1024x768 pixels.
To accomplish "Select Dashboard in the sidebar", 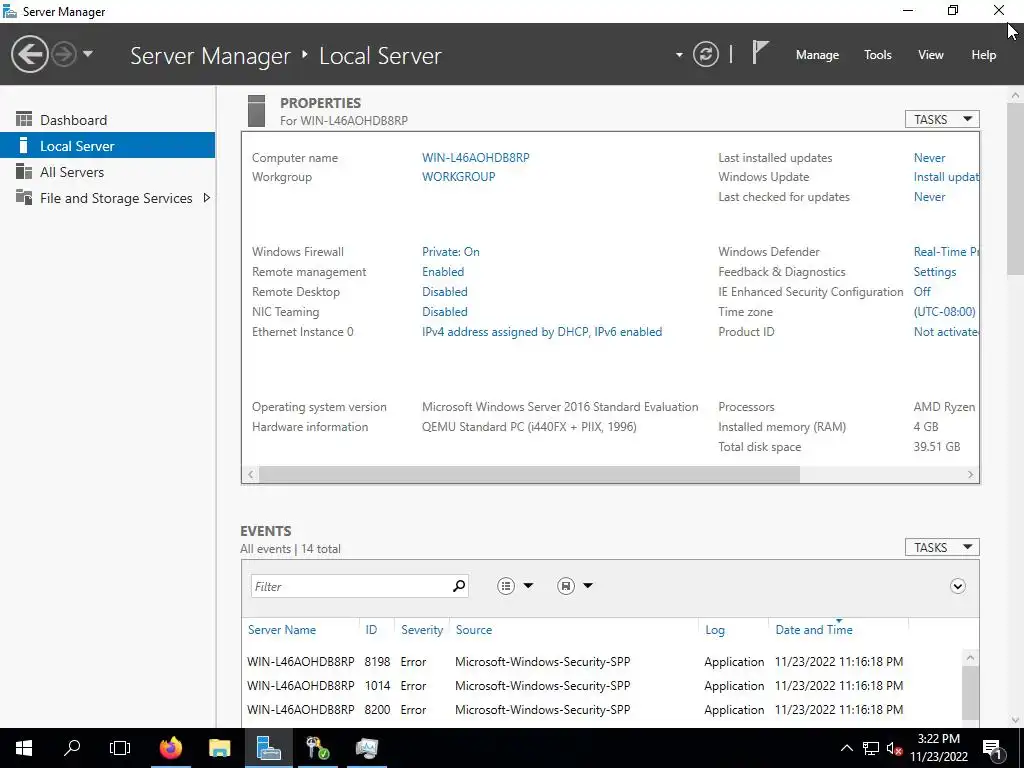I will [x=107, y=120].
